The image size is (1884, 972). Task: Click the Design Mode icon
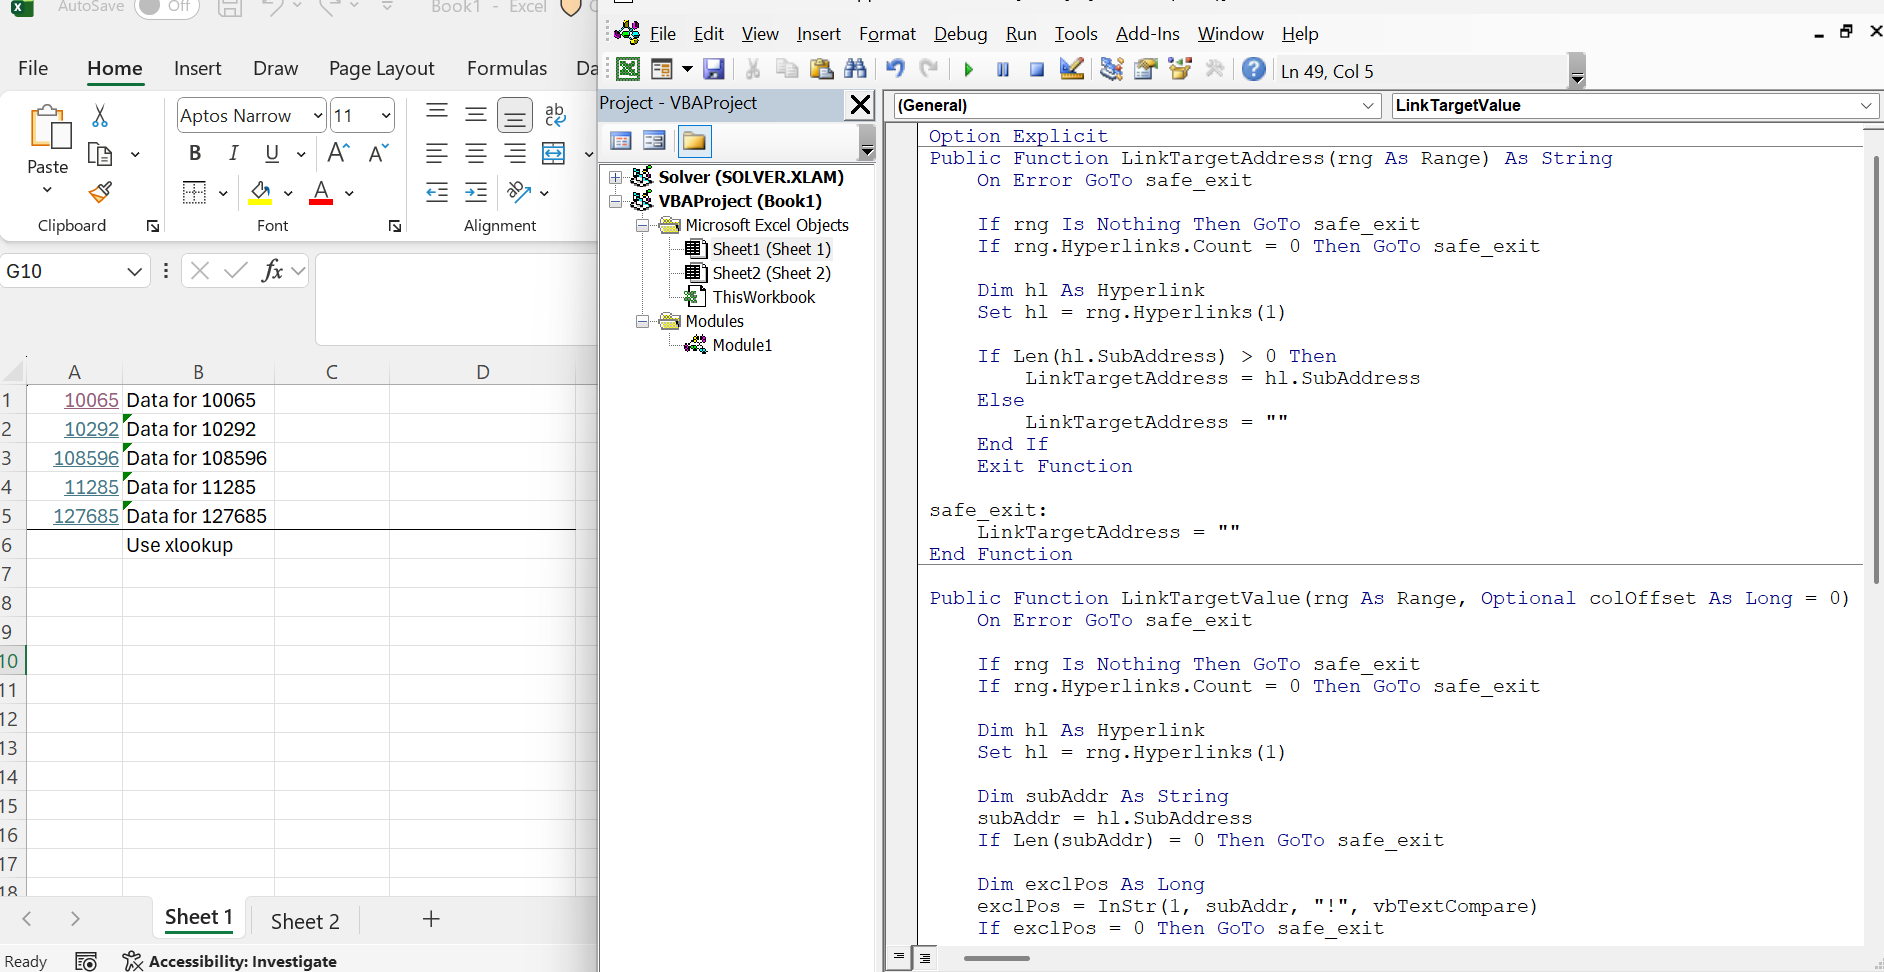pyautogui.click(x=1071, y=70)
